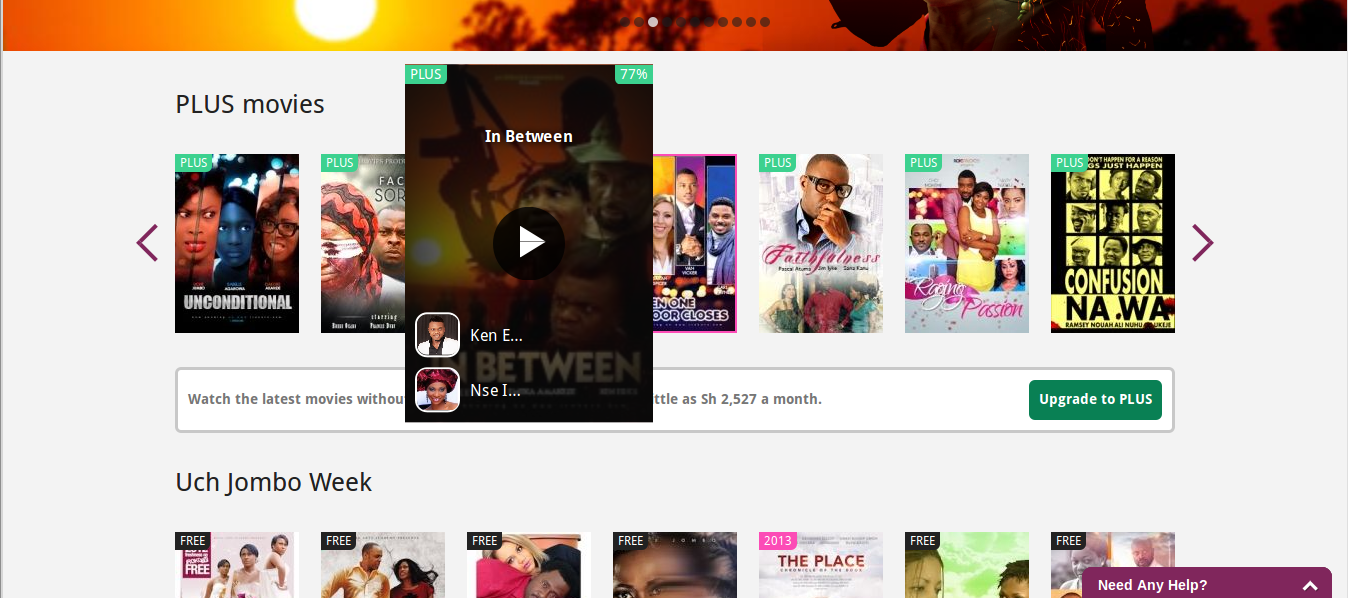
Task: Click PLUS badge on Unconditional poster
Action: [194, 162]
